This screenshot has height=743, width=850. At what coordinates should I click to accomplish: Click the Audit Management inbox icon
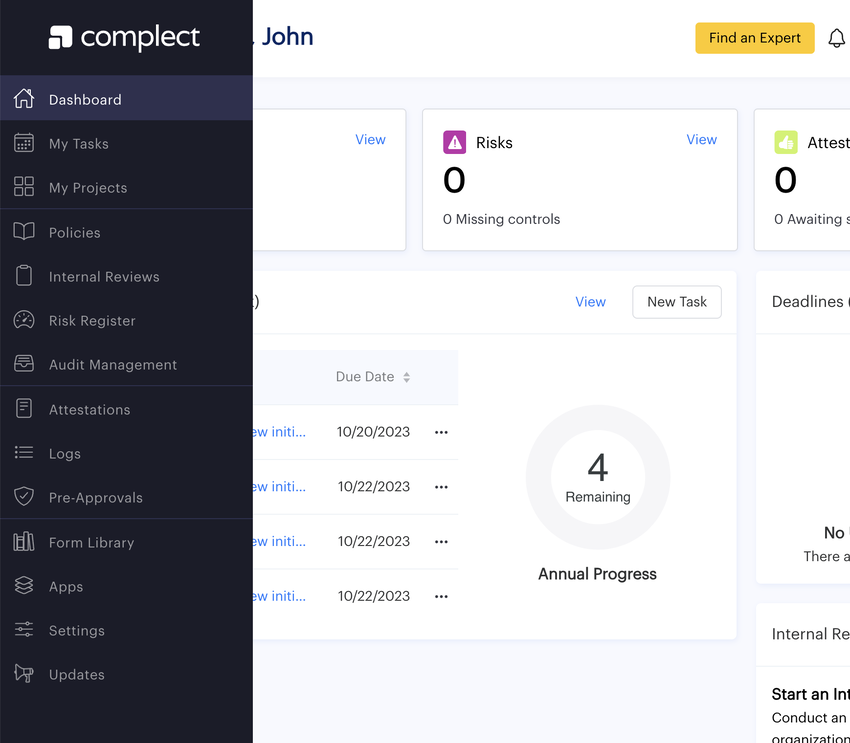24,364
